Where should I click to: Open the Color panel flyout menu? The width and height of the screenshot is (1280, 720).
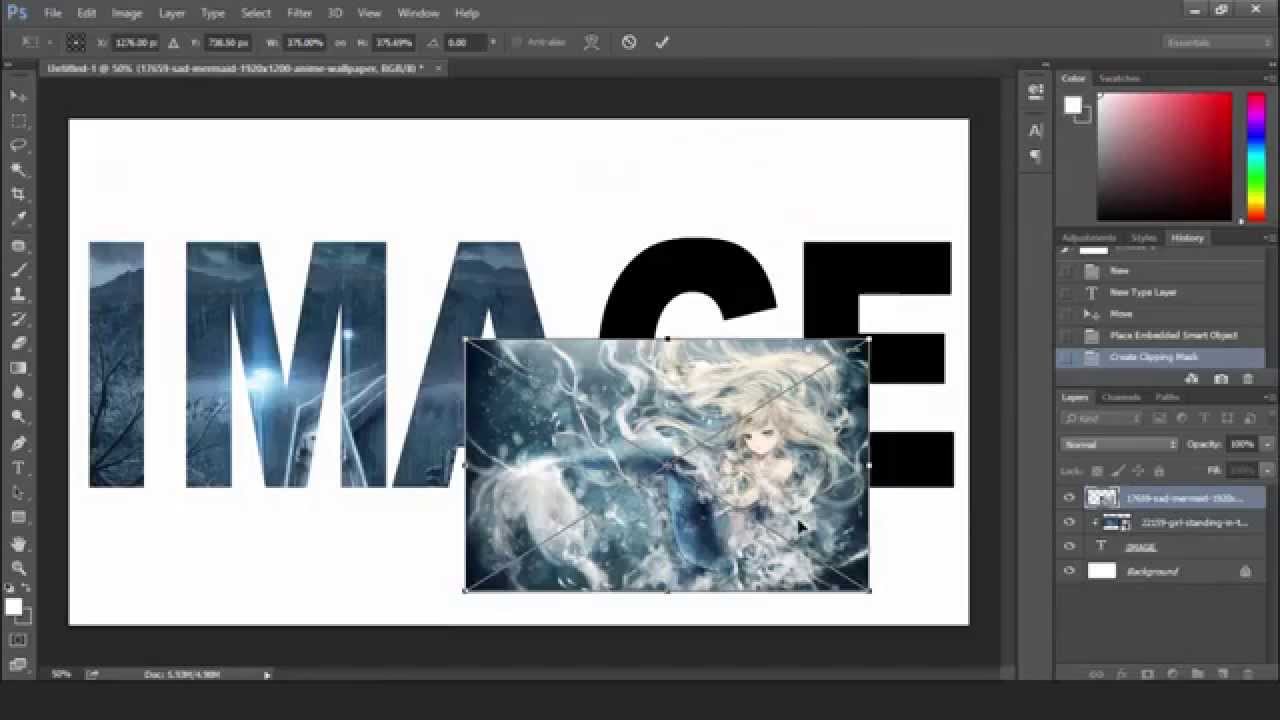[x=1267, y=78]
